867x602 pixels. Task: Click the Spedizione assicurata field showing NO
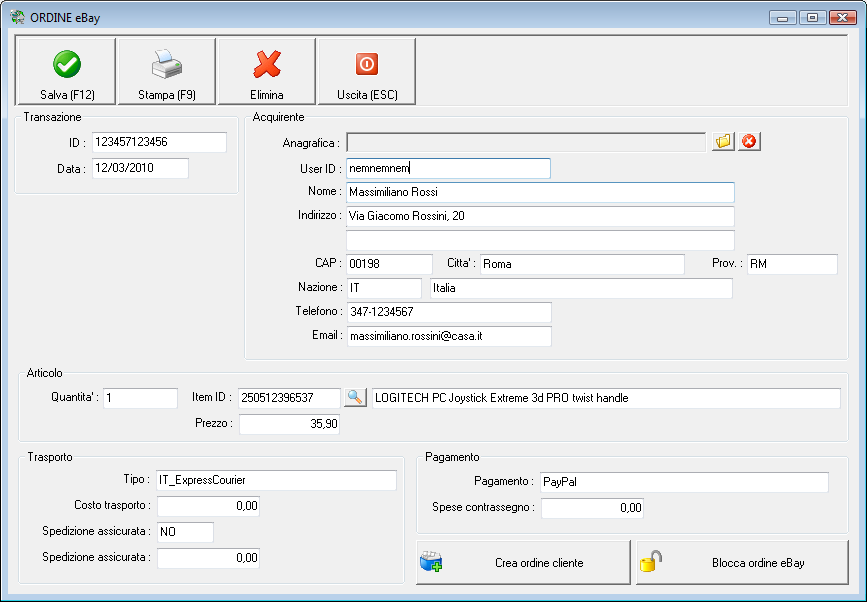click(x=185, y=532)
